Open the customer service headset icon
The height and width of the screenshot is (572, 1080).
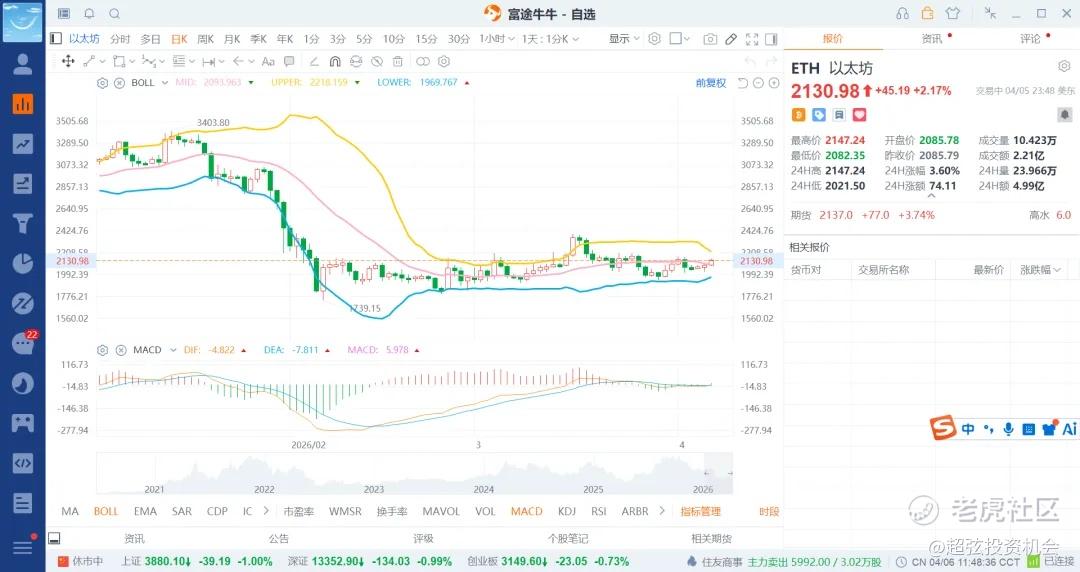click(903, 14)
